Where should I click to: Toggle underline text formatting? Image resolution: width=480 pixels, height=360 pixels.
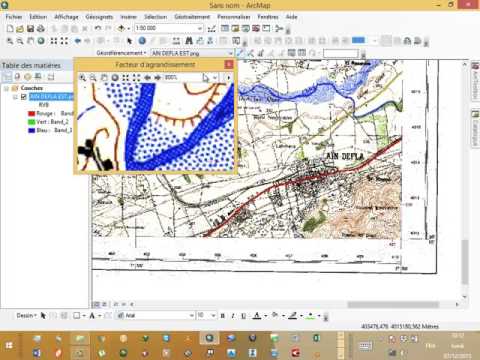[244, 315]
